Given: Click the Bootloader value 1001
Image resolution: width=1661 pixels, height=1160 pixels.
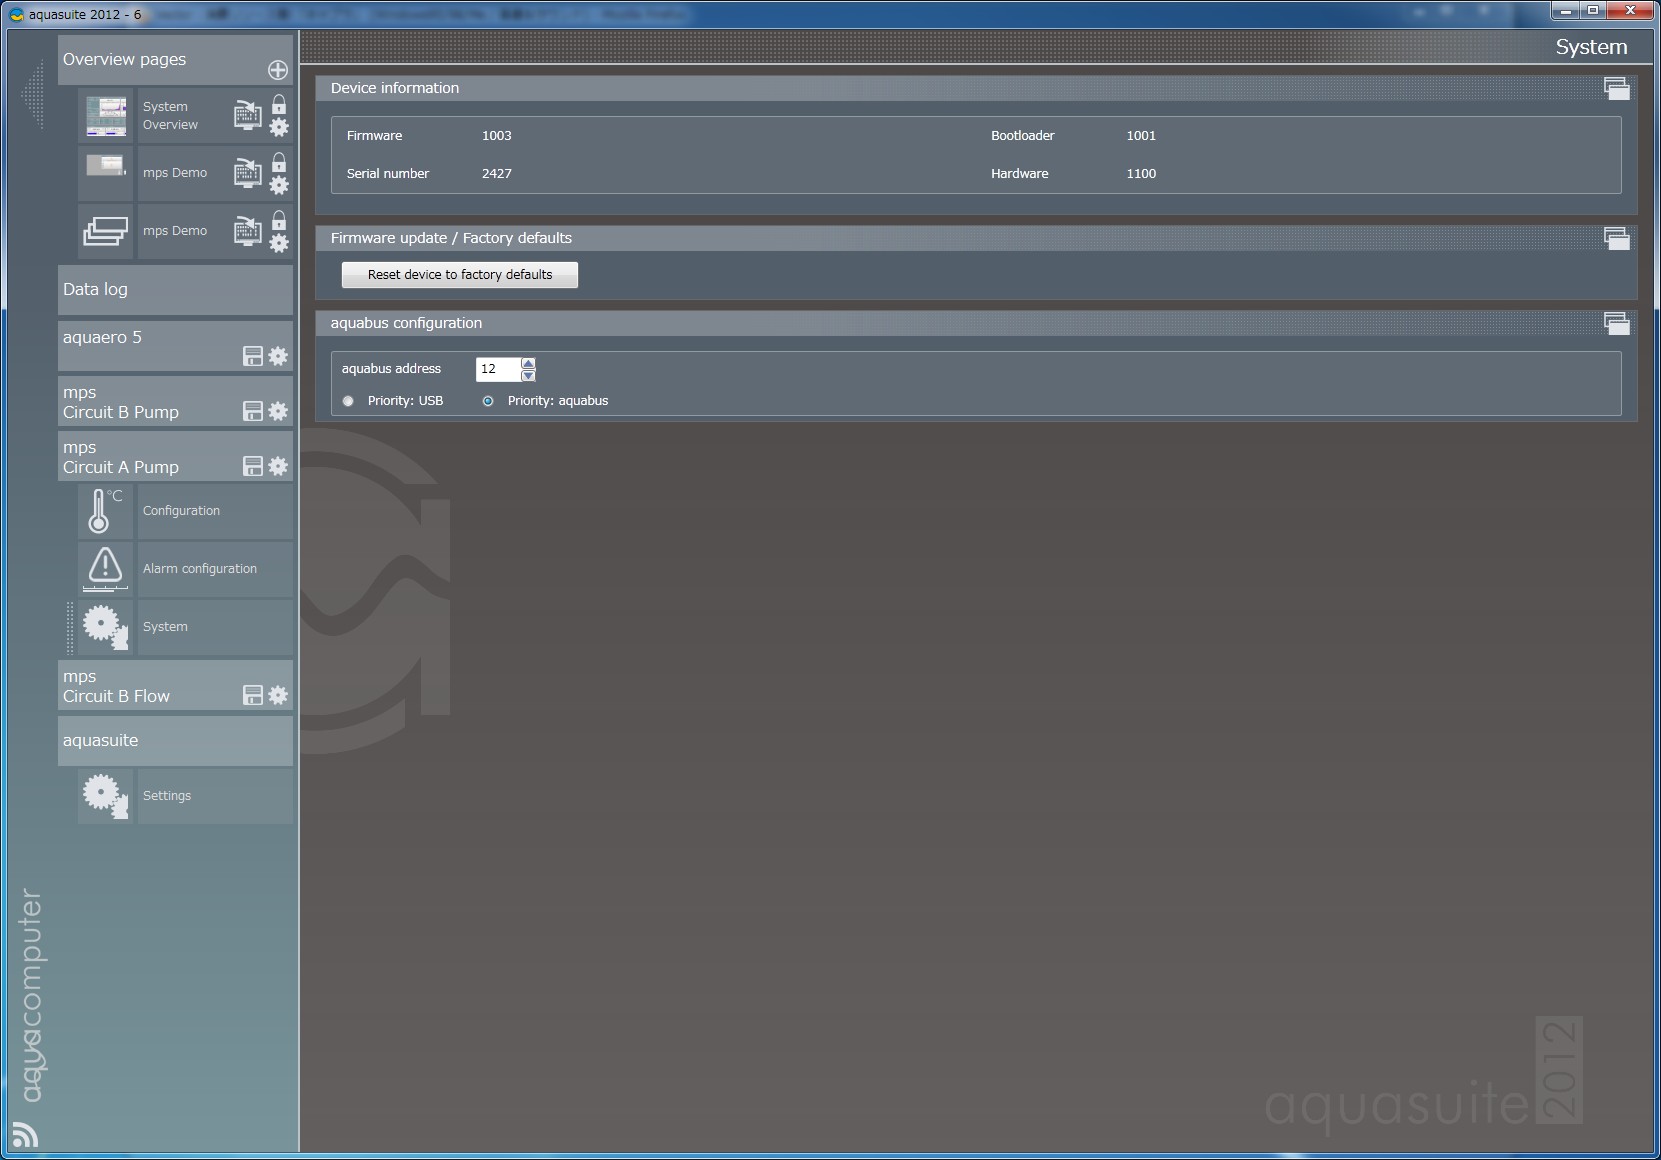Looking at the screenshot, I should (x=1141, y=136).
